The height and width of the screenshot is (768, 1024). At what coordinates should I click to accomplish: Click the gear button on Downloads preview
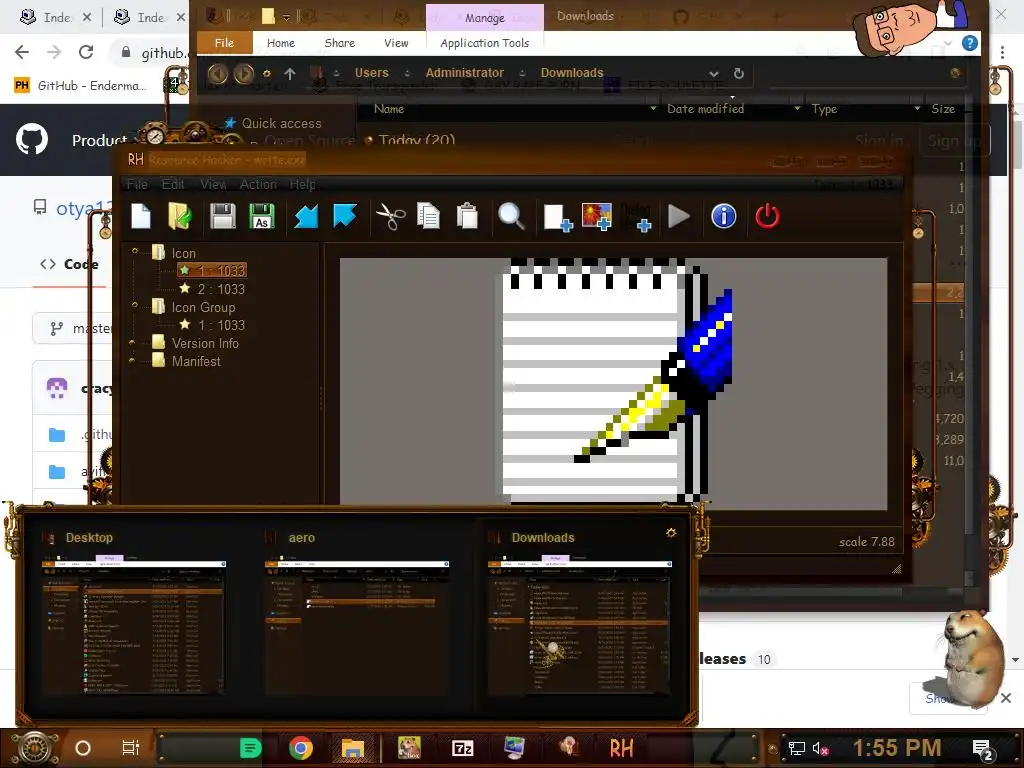(x=671, y=533)
